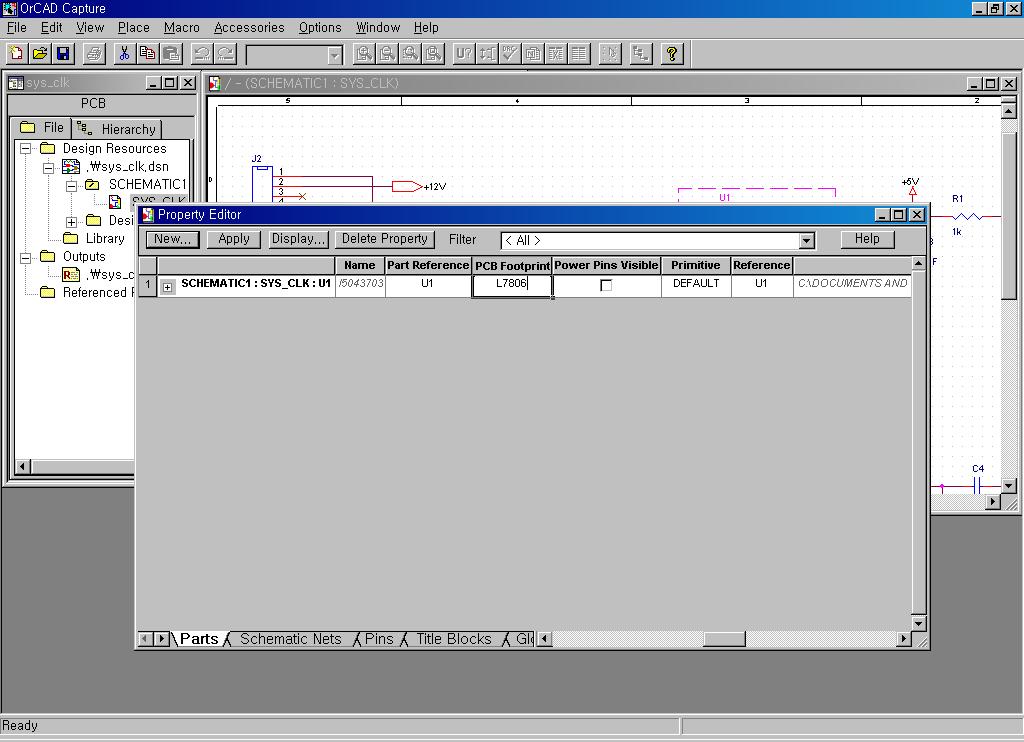The image size is (1024, 742).
Task: Open the Macro menu
Action: coord(182,27)
